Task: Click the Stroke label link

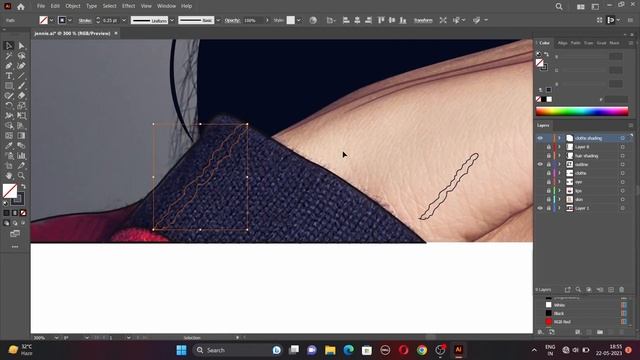Action: click(x=85, y=20)
